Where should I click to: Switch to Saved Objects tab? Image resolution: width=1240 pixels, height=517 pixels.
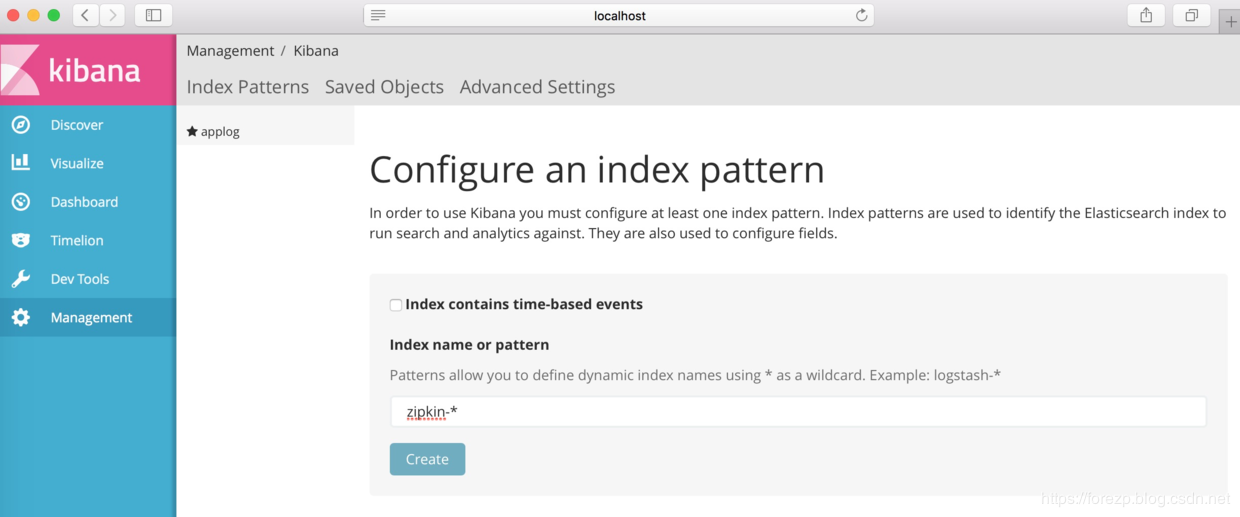(384, 87)
